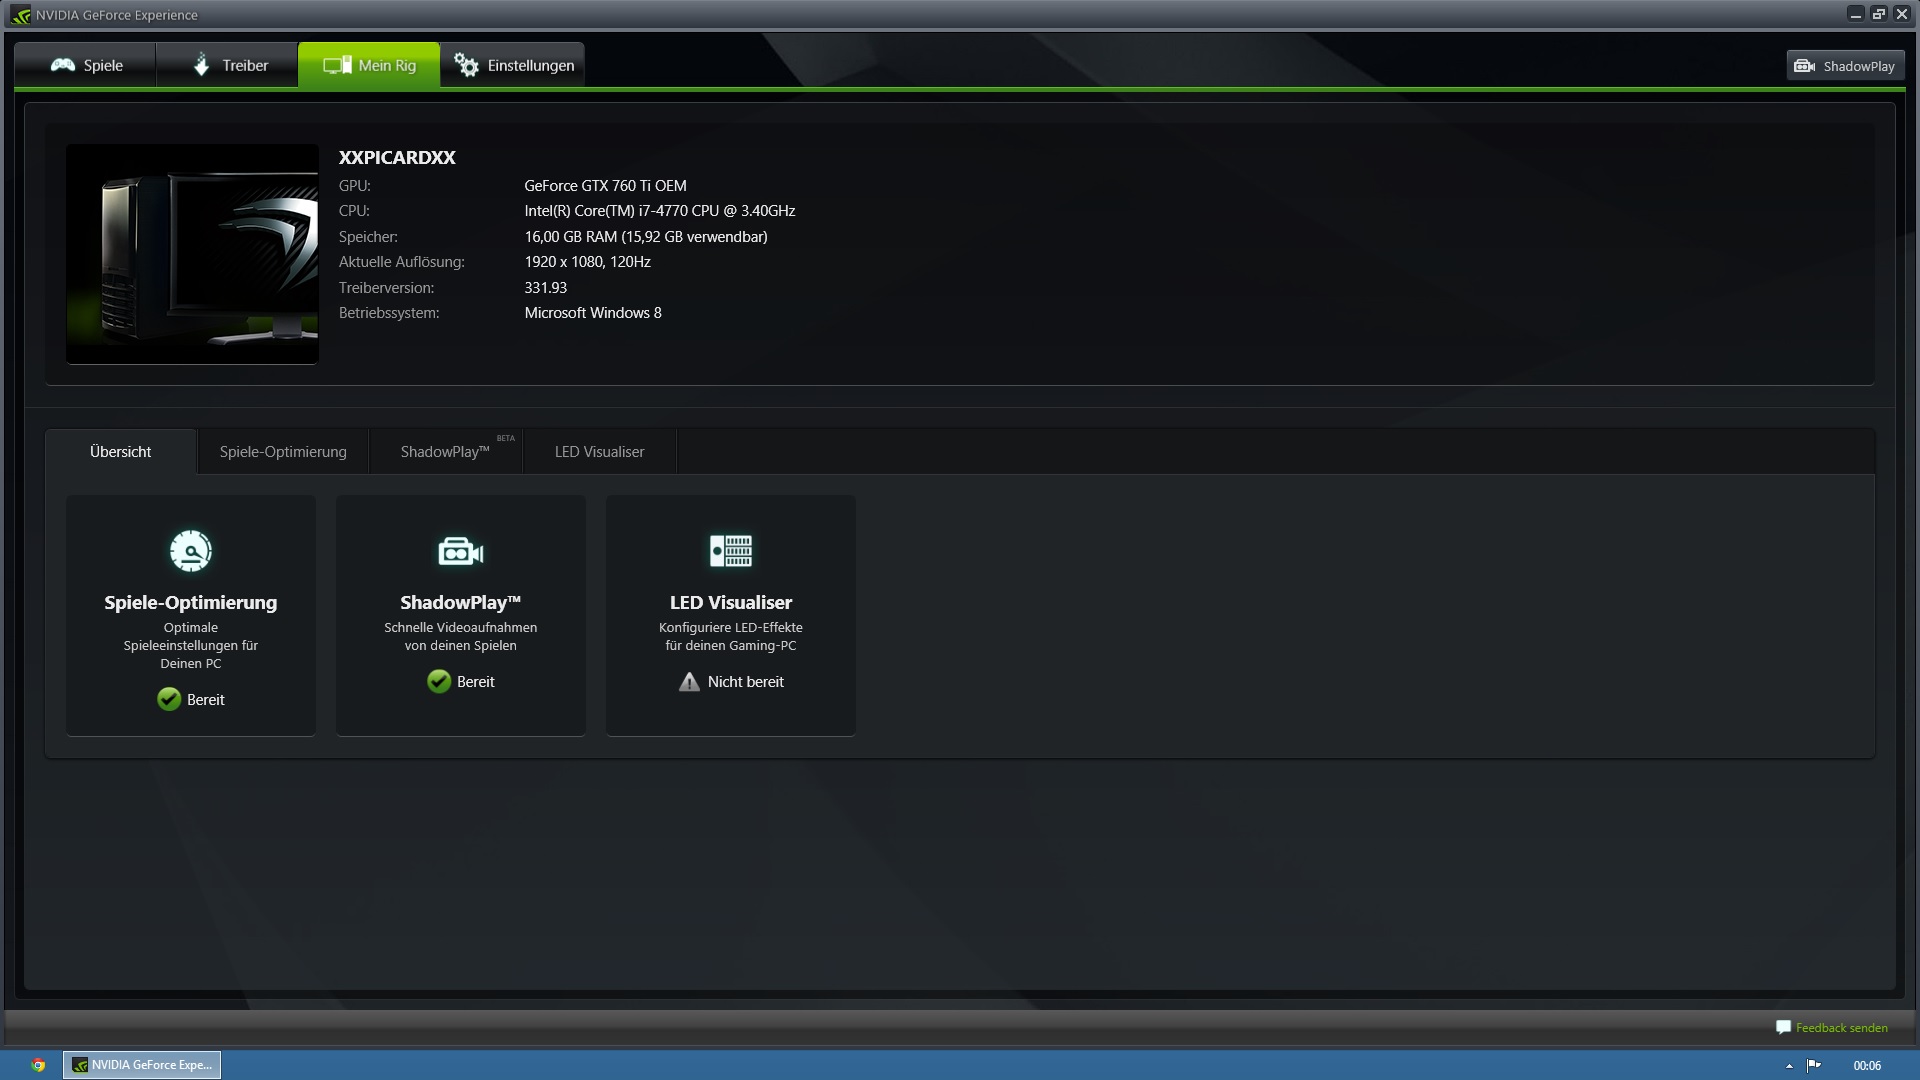Close the GeForce Experience window

1902,14
